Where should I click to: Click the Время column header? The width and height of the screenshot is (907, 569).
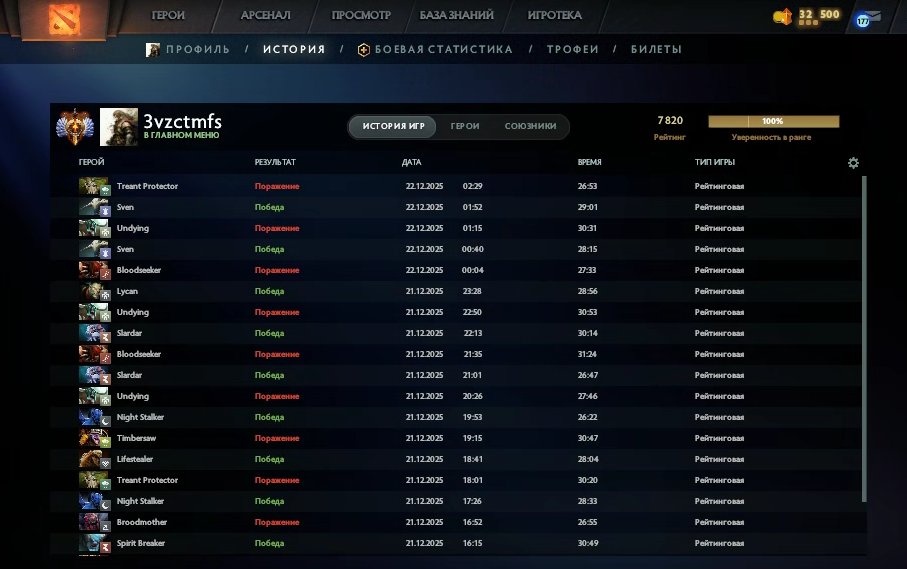[x=589, y=162]
